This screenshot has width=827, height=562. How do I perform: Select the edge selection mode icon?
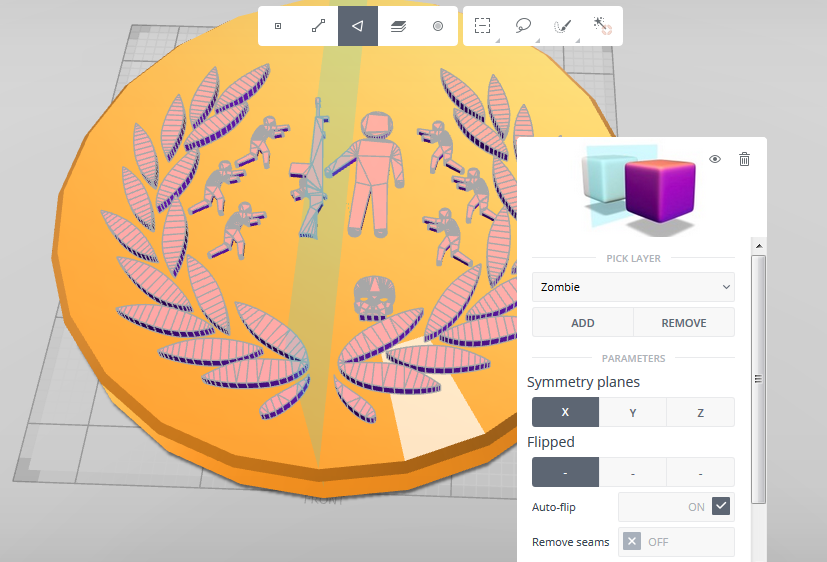pyautogui.click(x=318, y=26)
